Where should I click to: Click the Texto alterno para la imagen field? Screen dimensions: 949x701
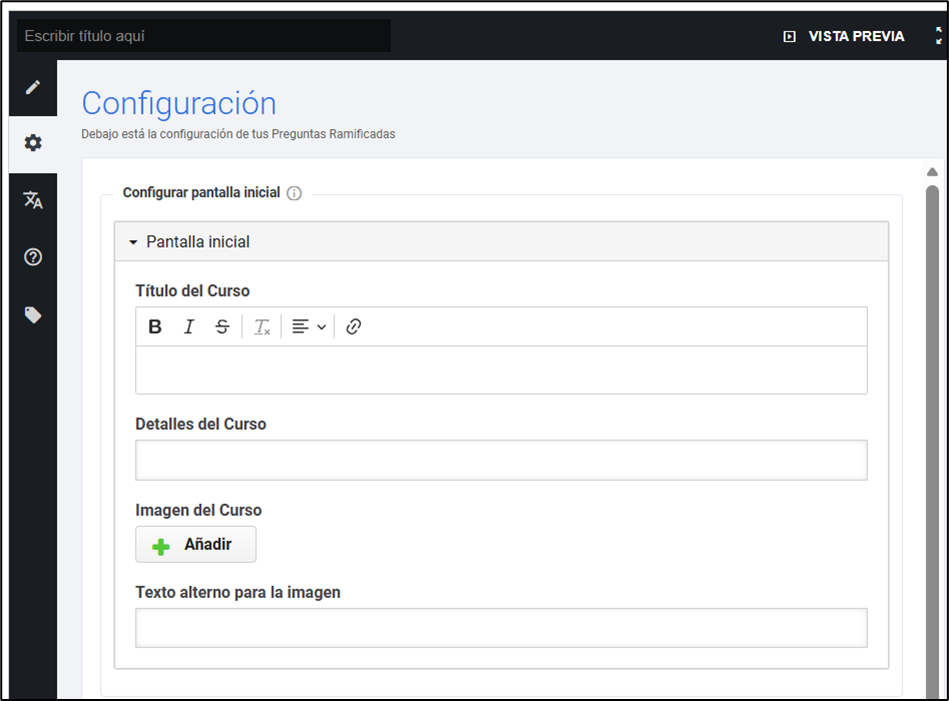tap(501, 628)
